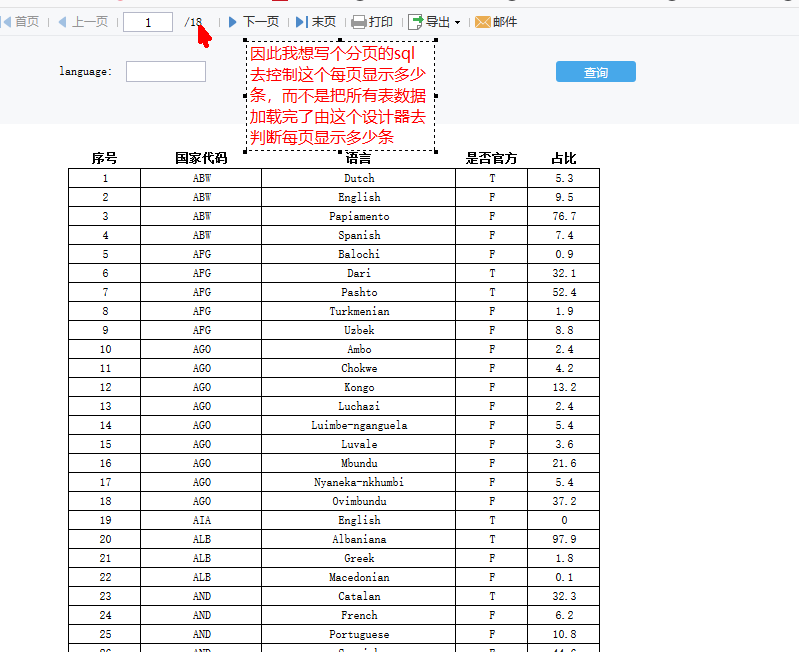Click the 导出 export icon
Screen dimensions: 799x652
pos(415,22)
